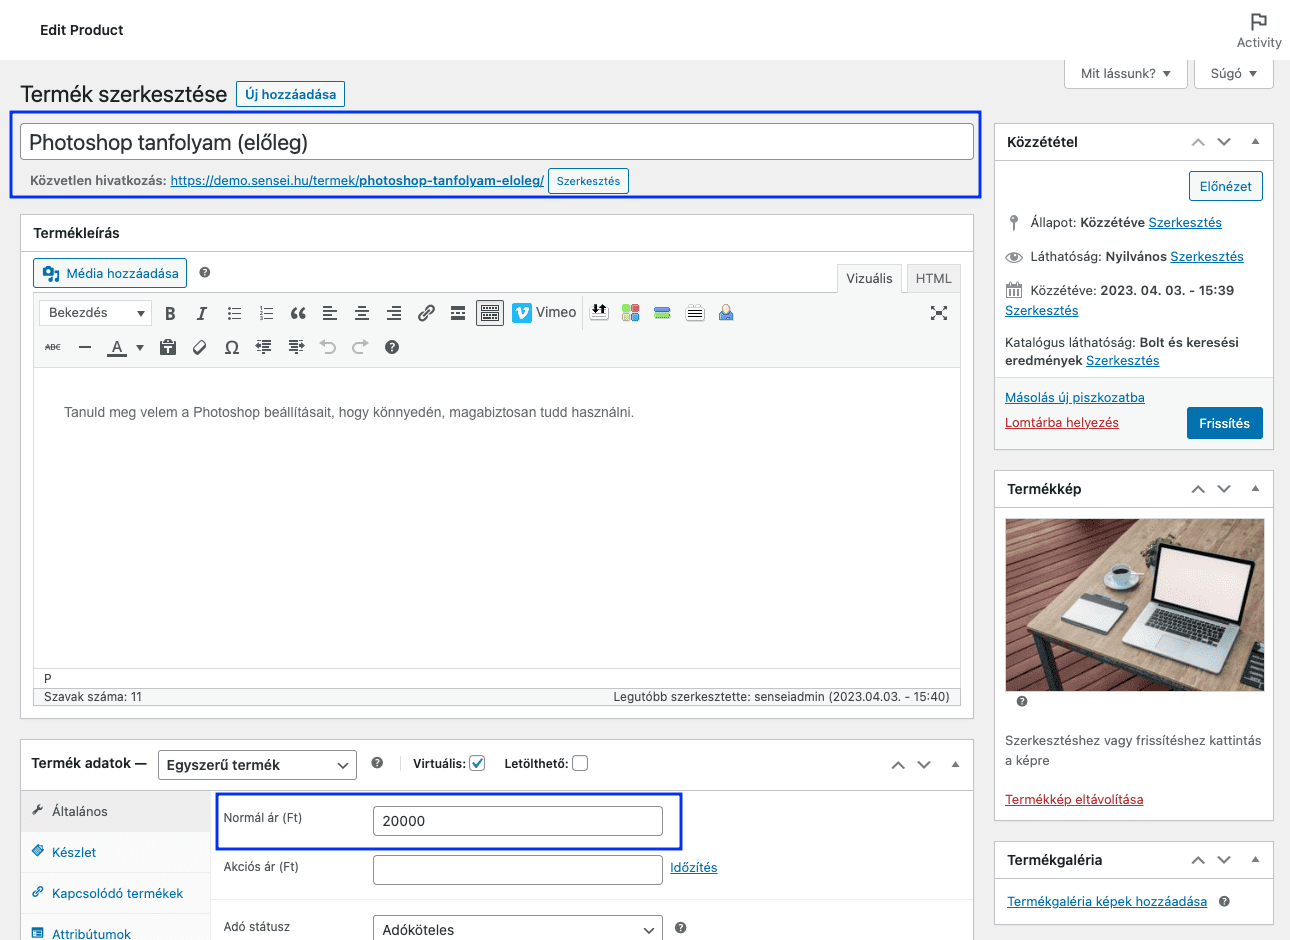Align text left in the description
The width and height of the screenshot is (1290, 940).
330,313
